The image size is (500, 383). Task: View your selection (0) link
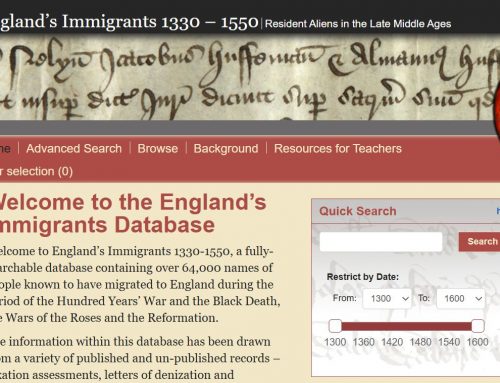pos(36,171)
